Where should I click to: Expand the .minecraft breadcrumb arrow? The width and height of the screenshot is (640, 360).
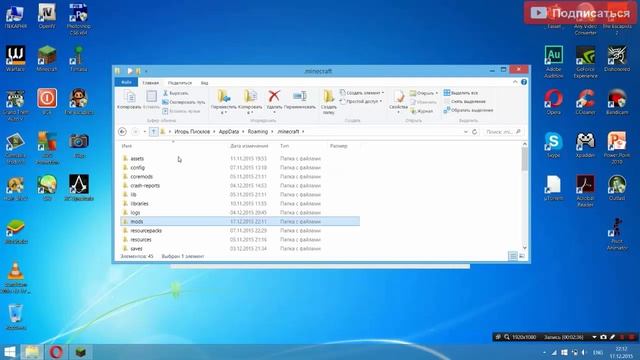[303, 131]
